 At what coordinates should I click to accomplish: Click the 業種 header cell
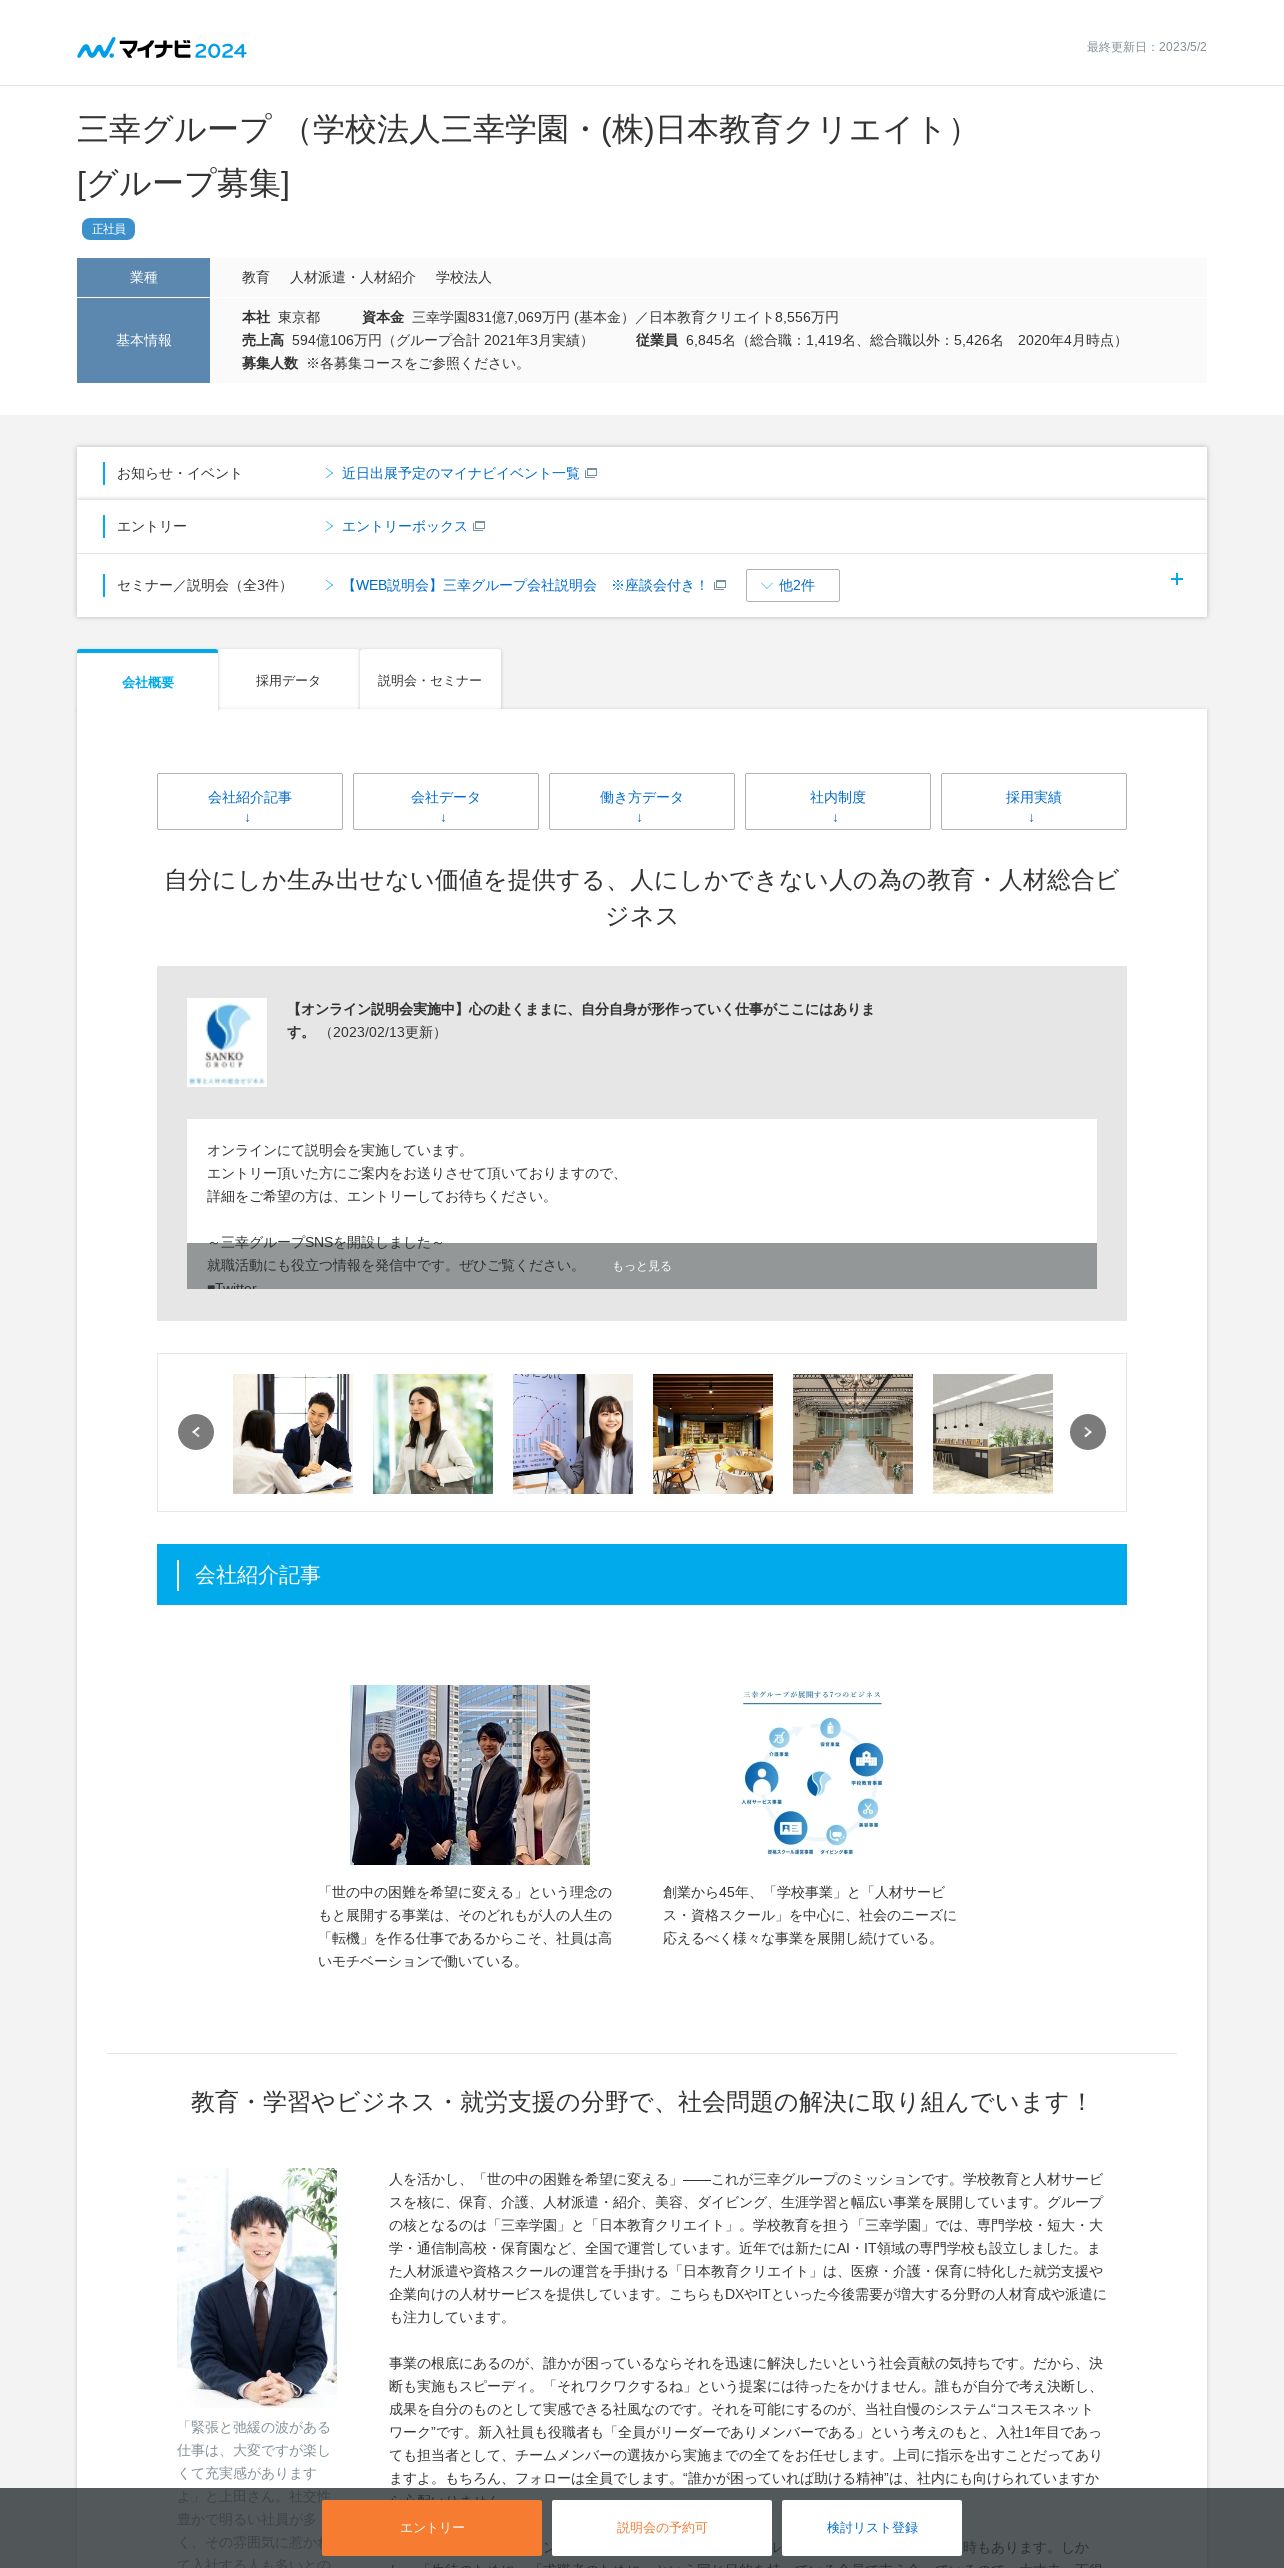[x=143, y=277]
